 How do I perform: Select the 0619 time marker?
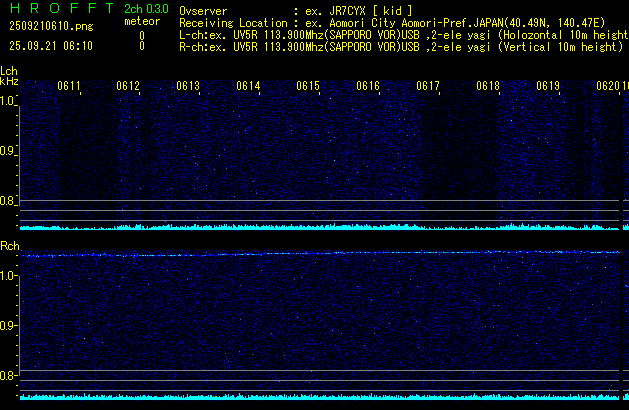point(548,87)
